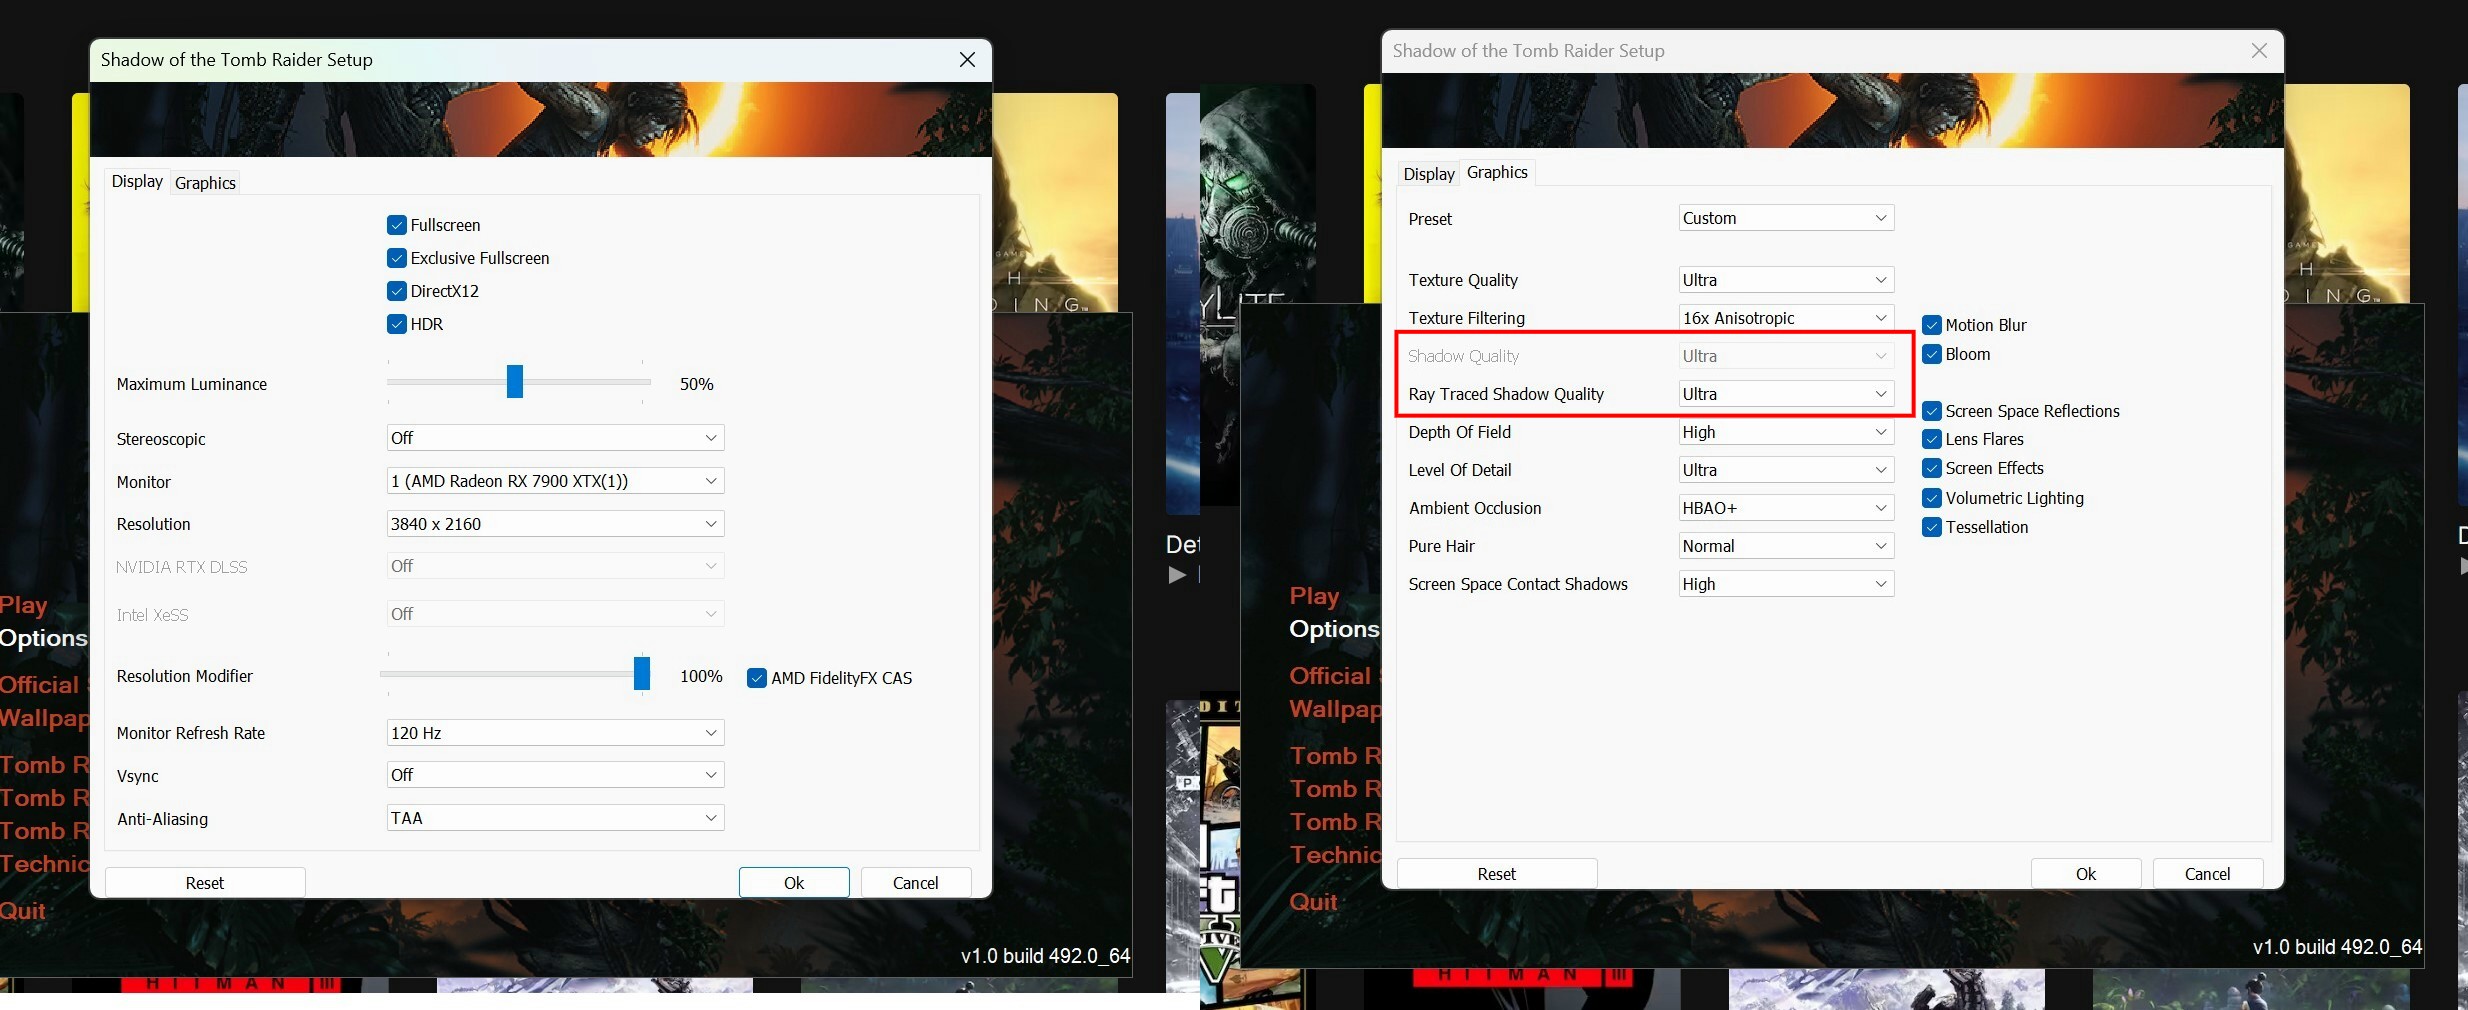The image size is (2468, 1010).
Task: Click Cancel in the left Setup window
Action: click(915, 883)
